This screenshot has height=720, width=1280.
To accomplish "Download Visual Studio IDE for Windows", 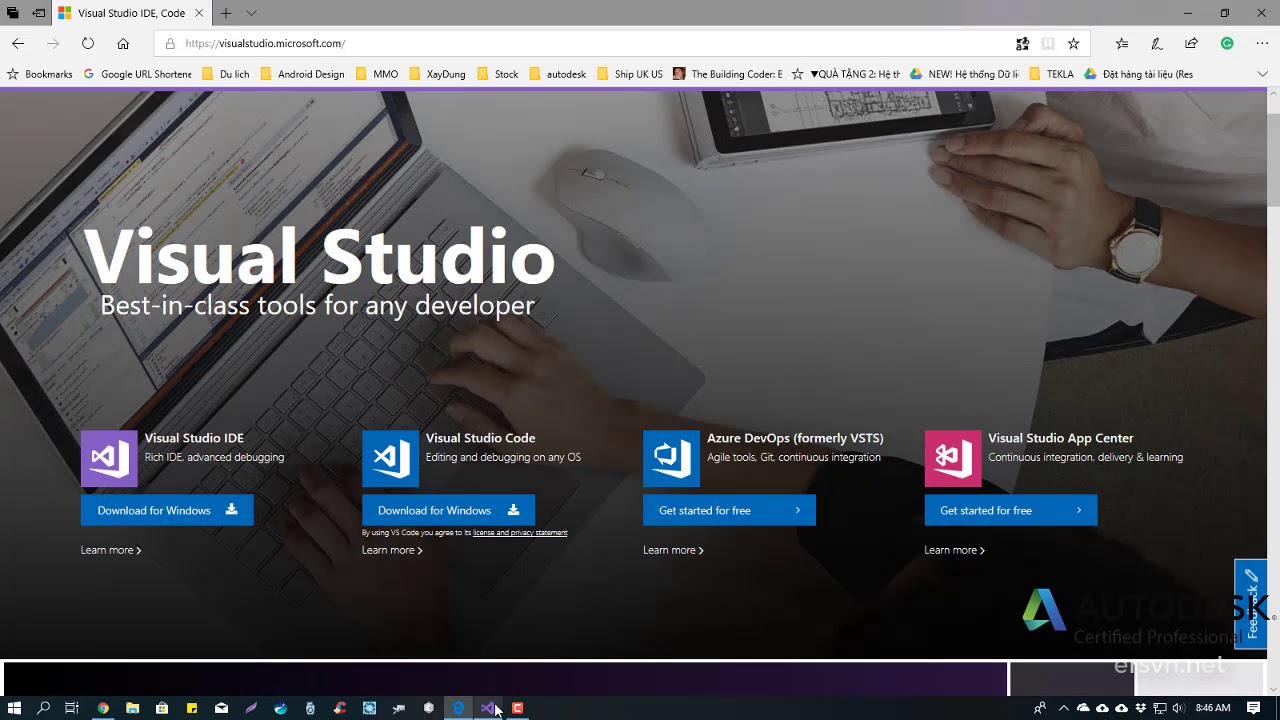I will [x=167, y=510].
